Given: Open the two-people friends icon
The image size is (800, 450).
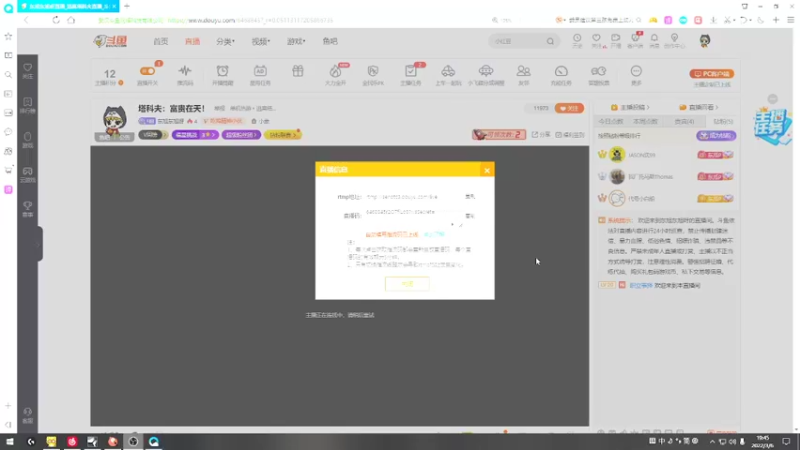Looking at the screenshot, I should pos(523,74).
